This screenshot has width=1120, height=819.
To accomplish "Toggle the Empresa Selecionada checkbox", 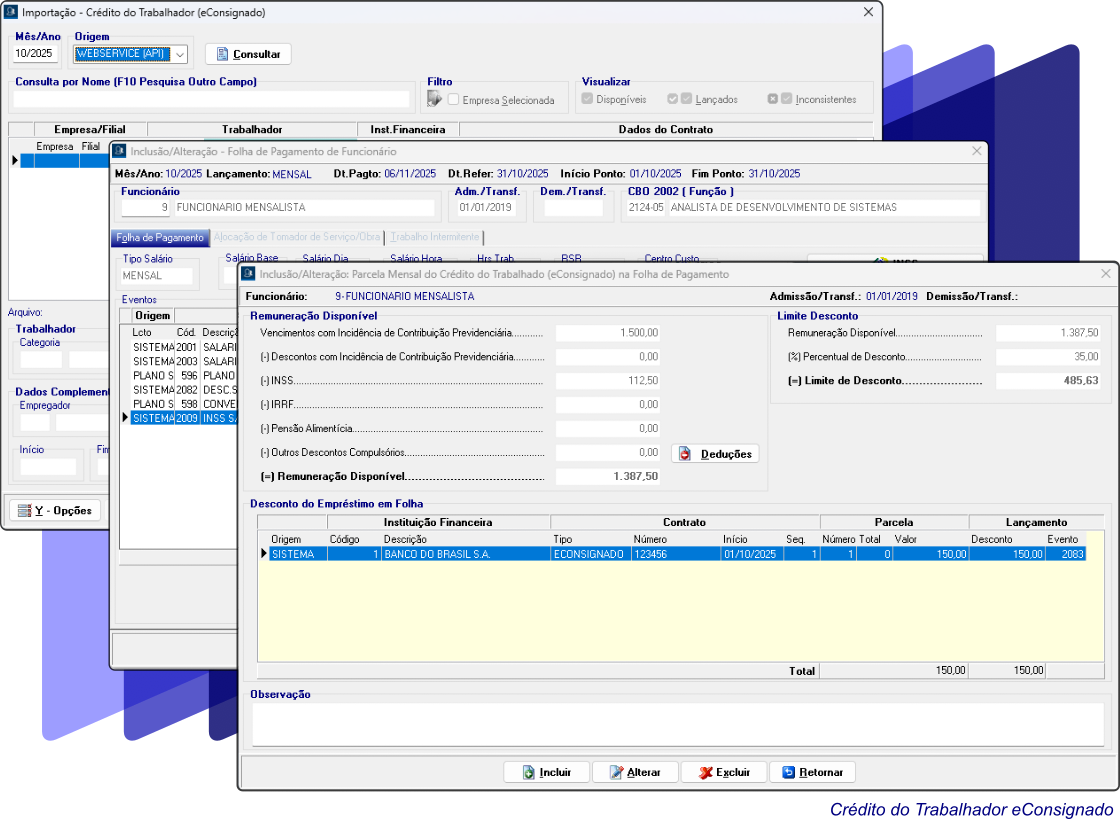I will (454, 100).
